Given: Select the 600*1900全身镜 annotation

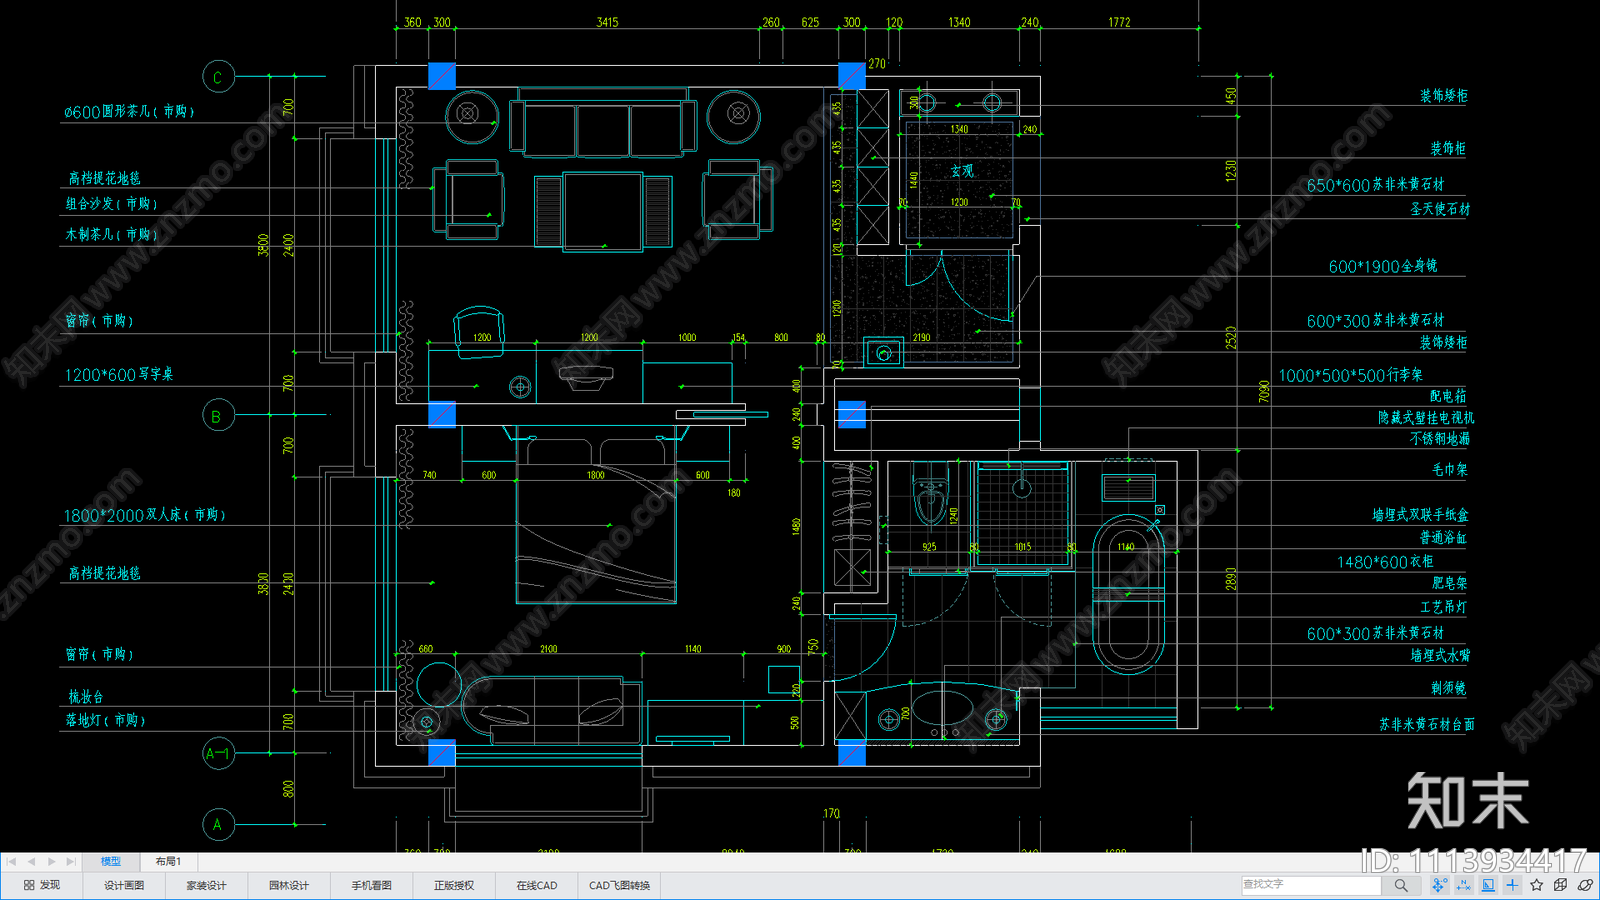Looking at the screenshot, I should pos(1383,267).
